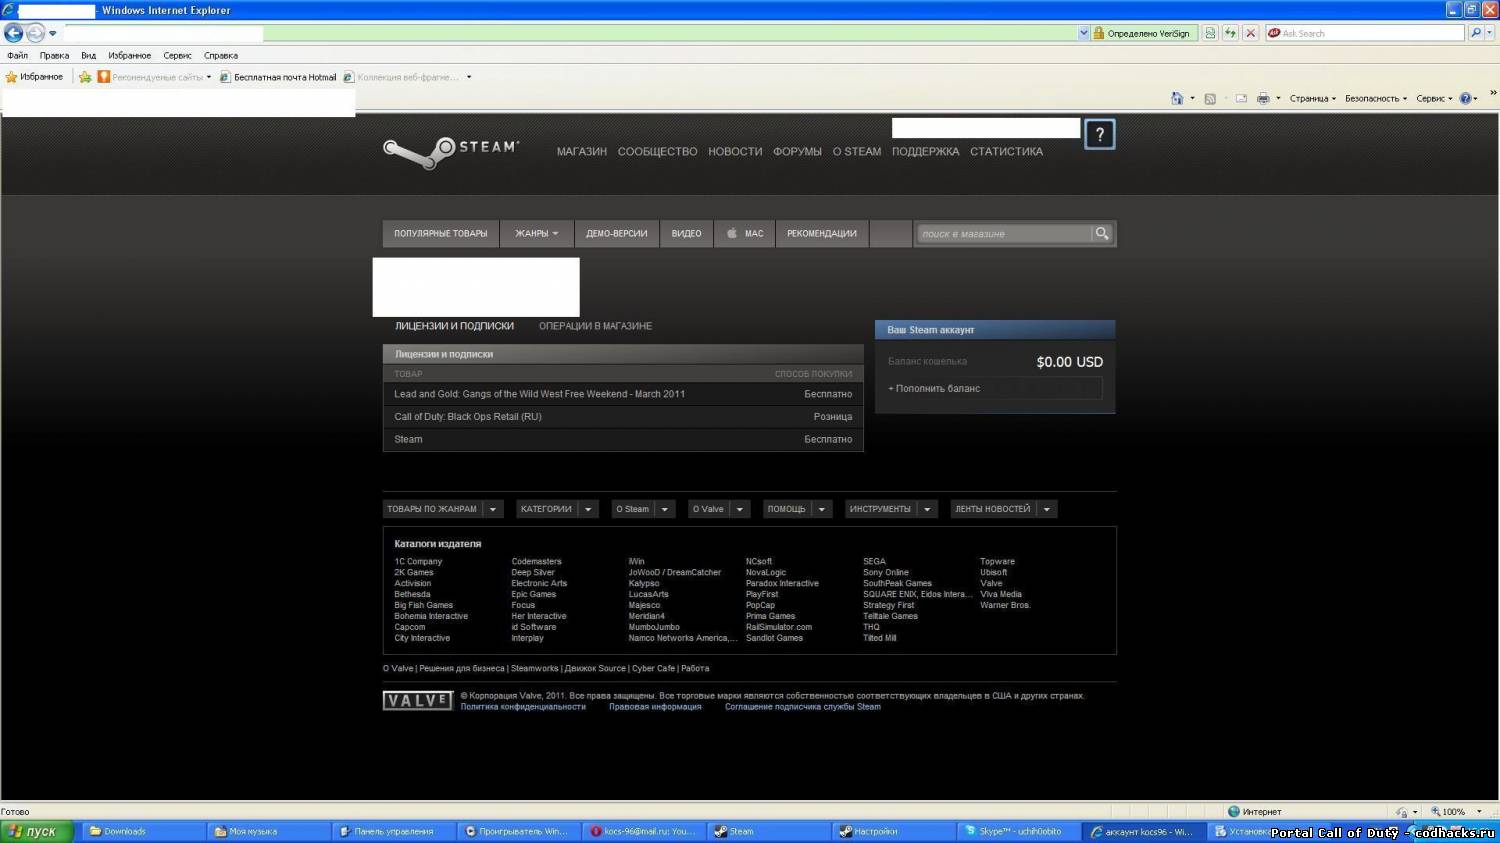The image size is (1500, 843).
Task: Open ФОРУМЫ in Steam header
Action: [797, 152]
